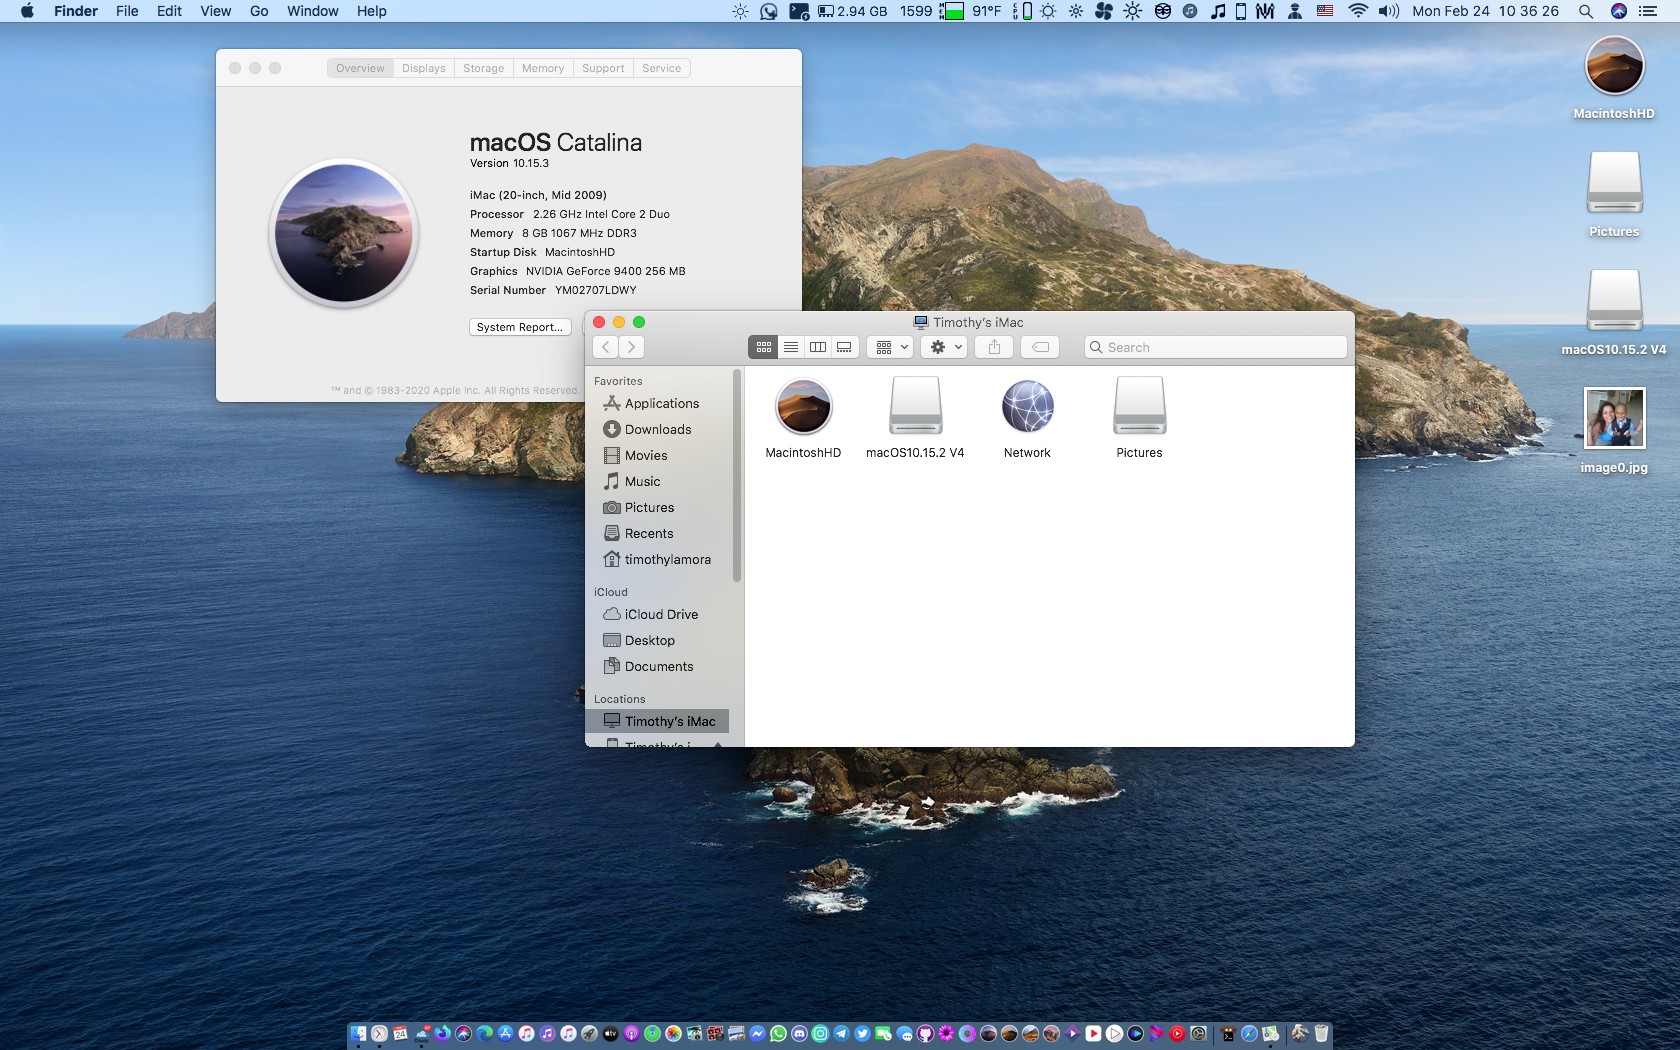Switch to list view in Finder
The width and height of the screenshot is (1680, 1050).
(791, 347)
